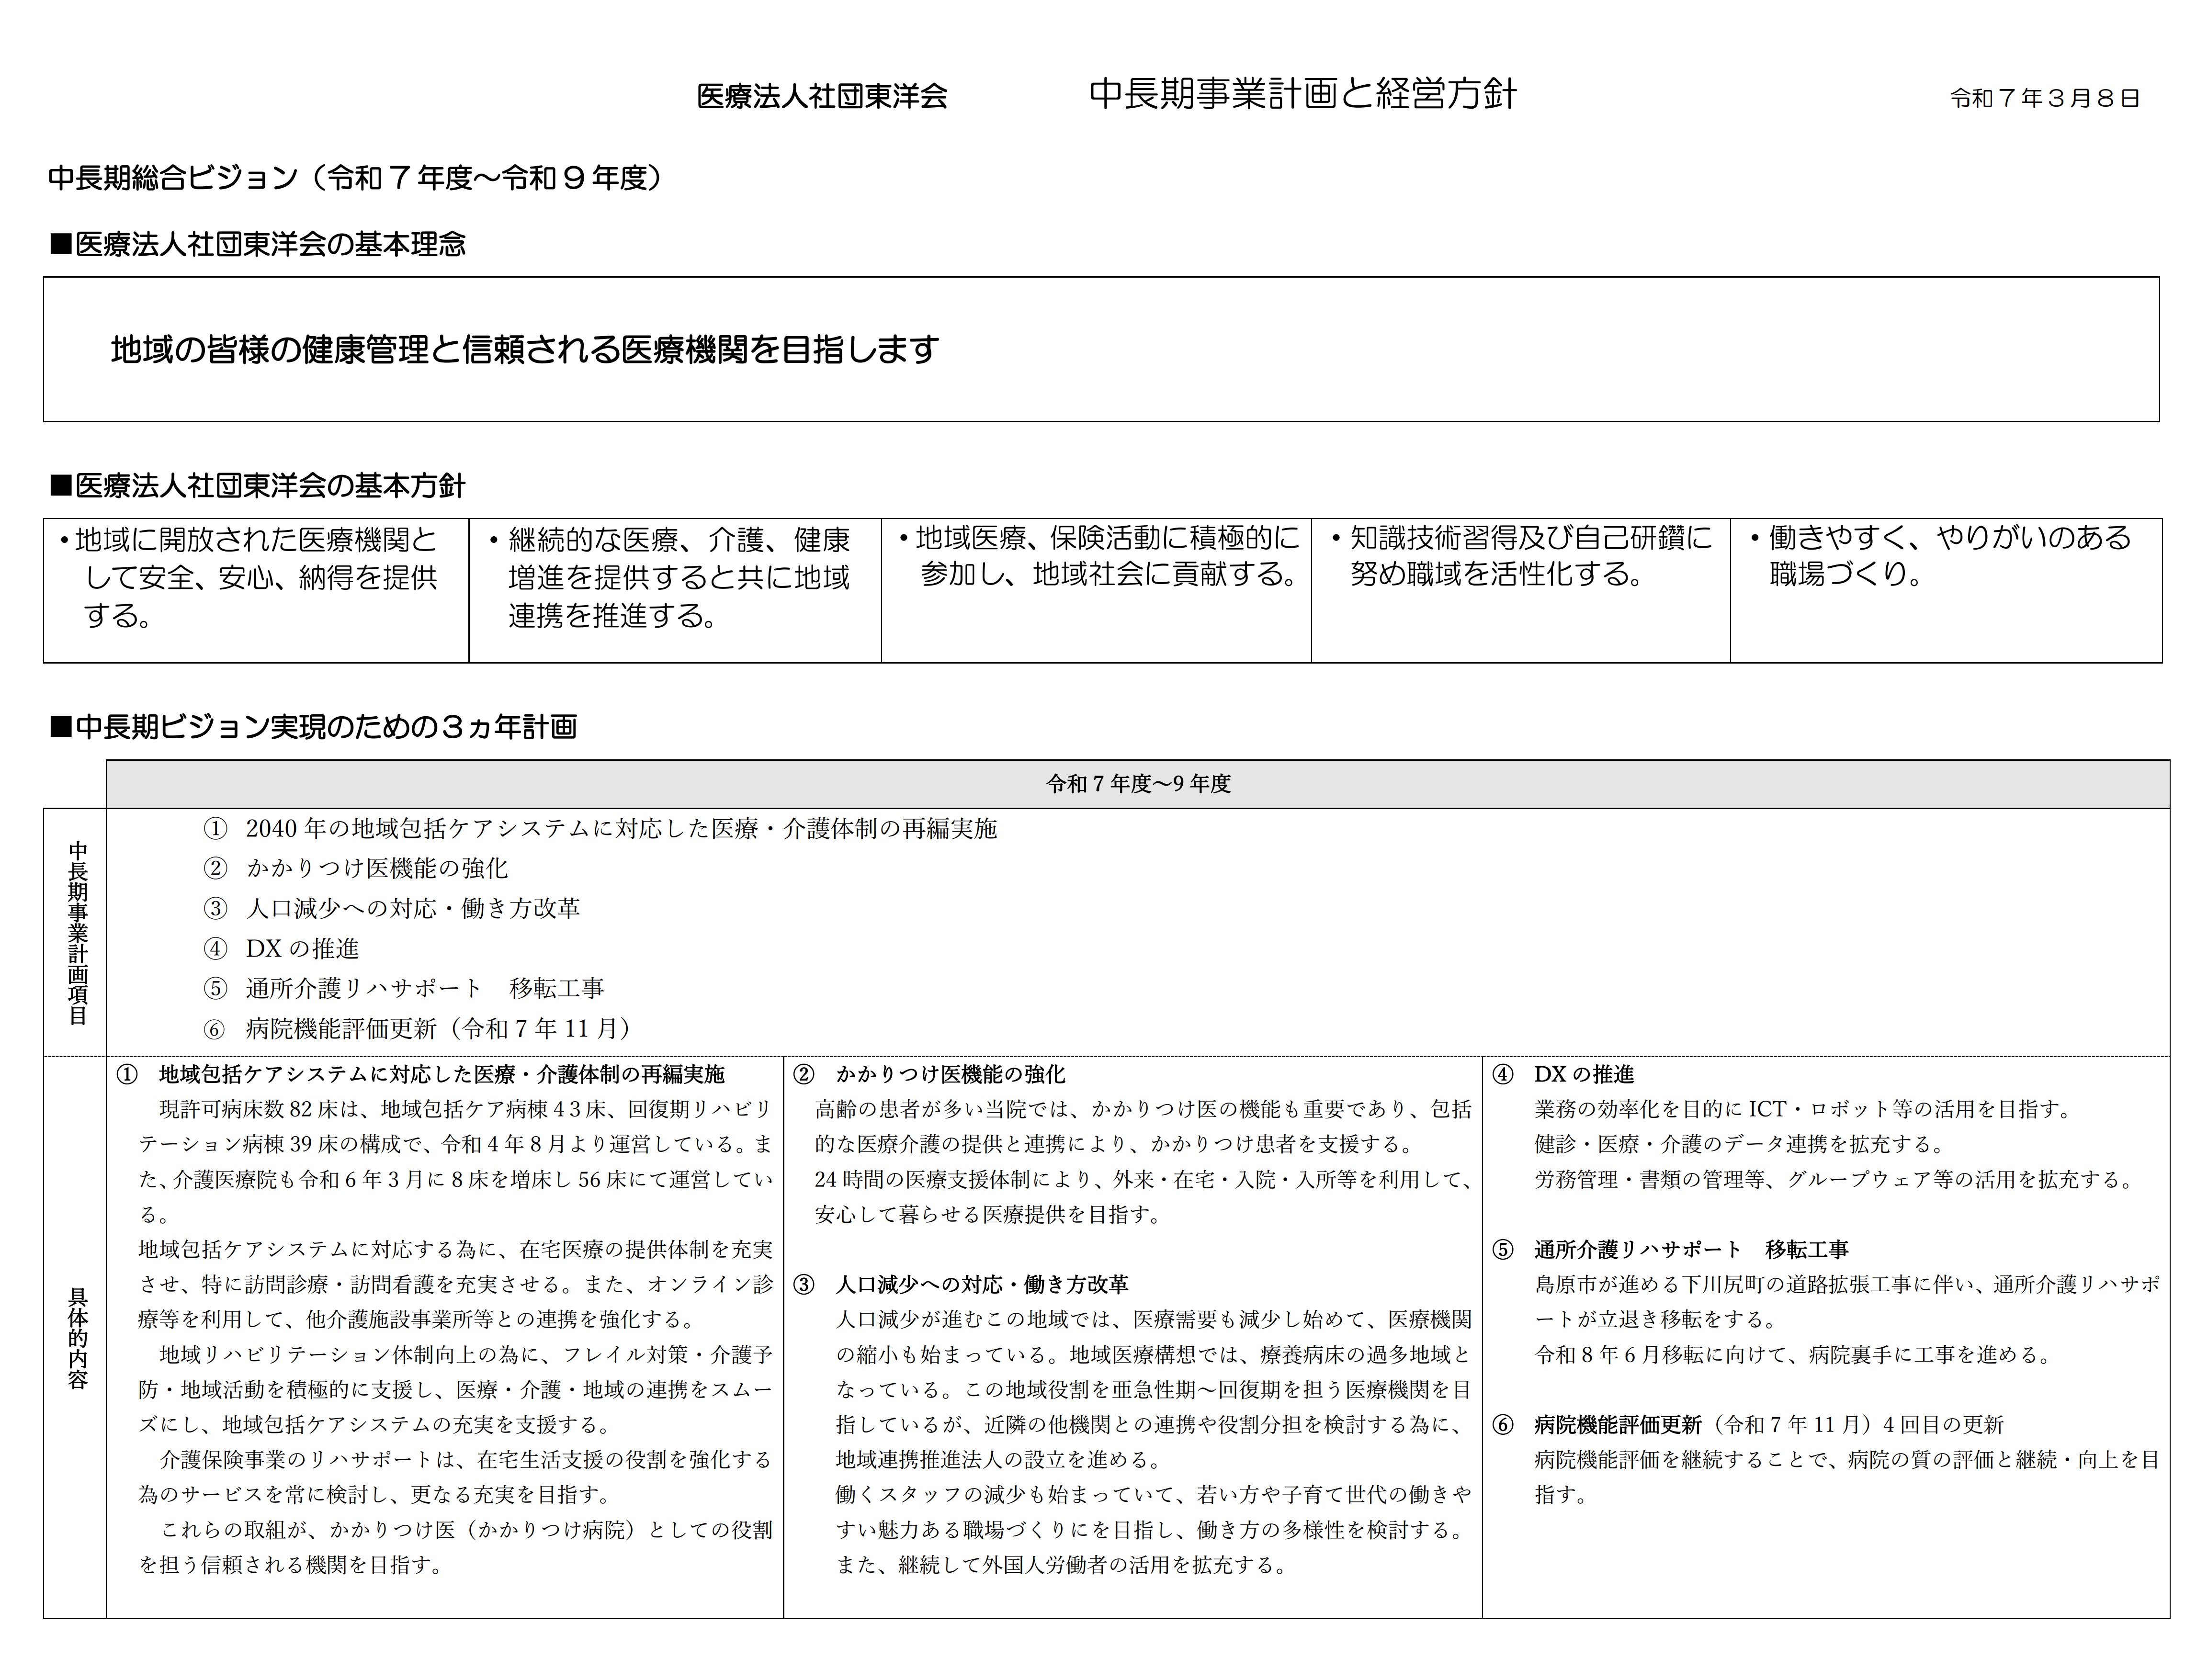Click the organization name 医療法人社団東洋会 in header

click(821, 96)
